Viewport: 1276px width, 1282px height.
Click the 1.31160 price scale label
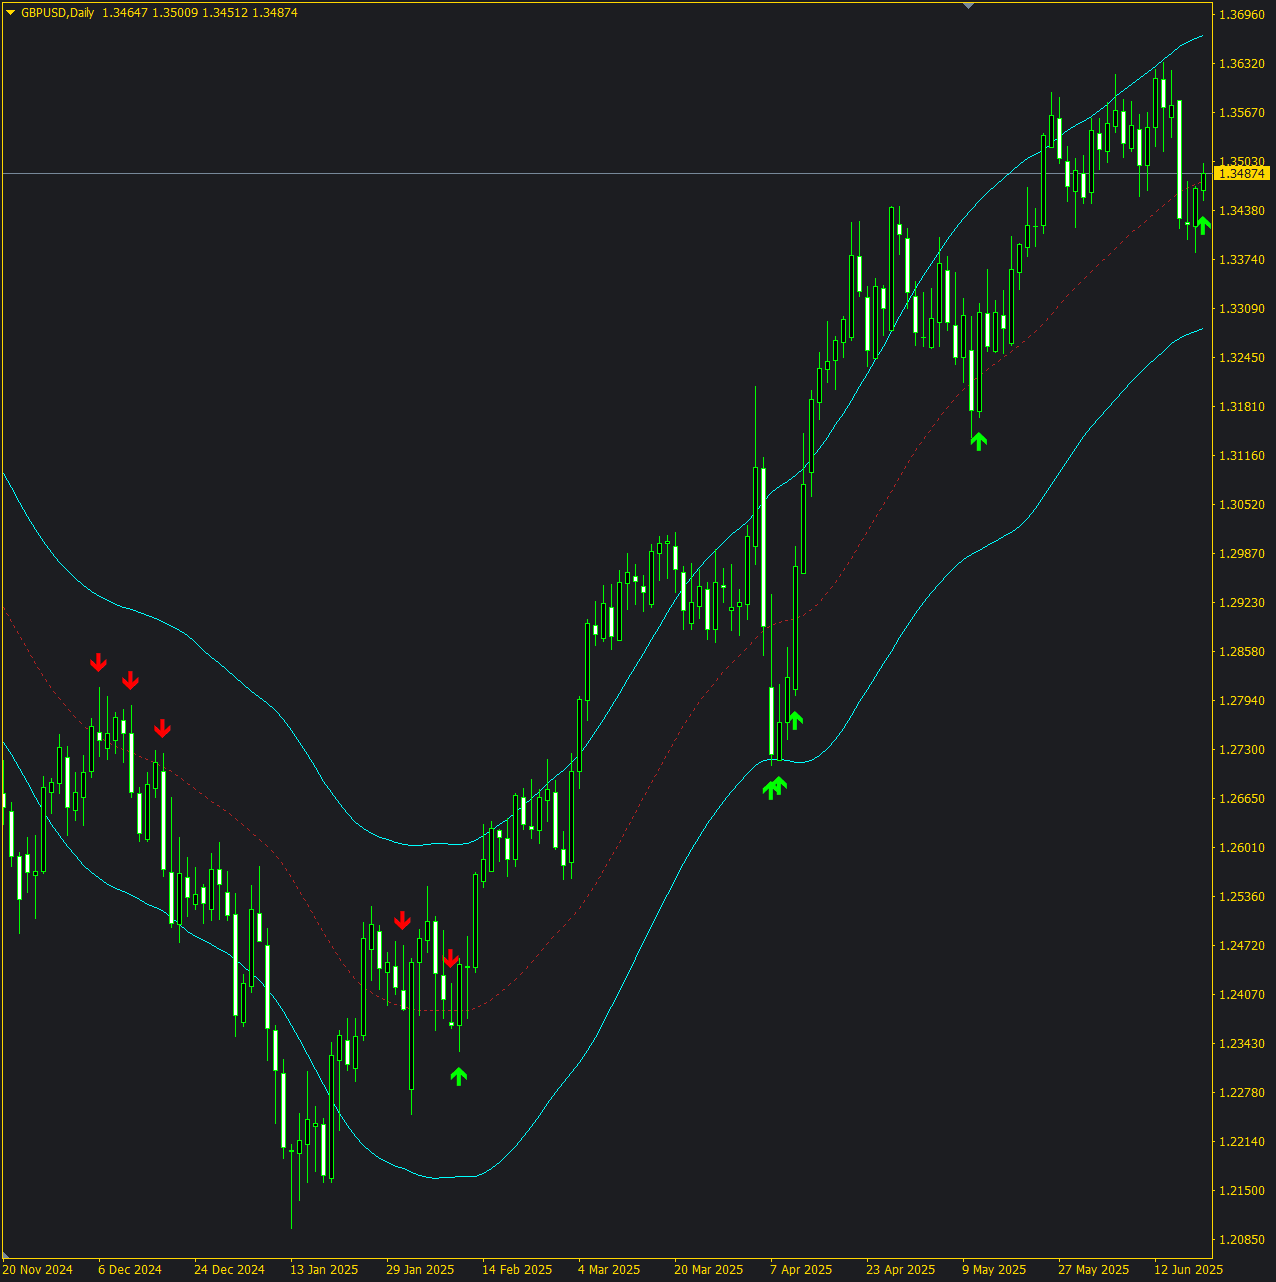(x=1243, y=456)
